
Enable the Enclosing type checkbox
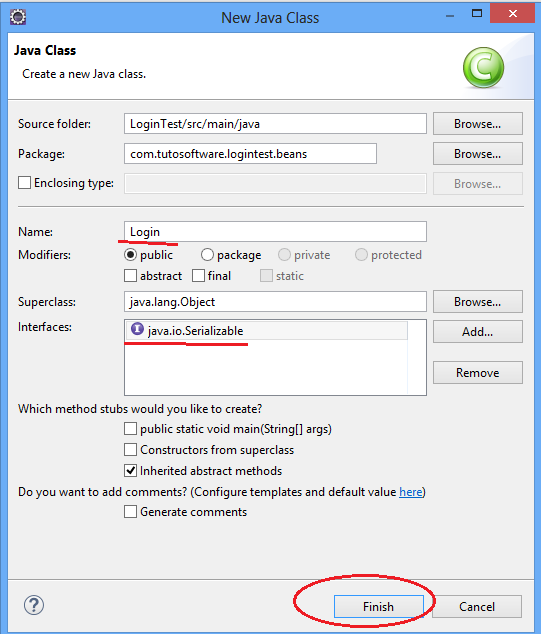[x=24, y=183]
